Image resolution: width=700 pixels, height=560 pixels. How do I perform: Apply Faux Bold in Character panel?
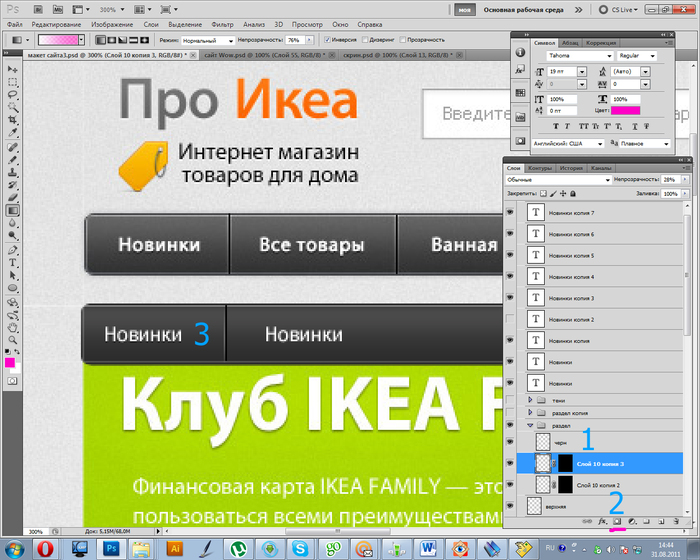pyautogui.click(x=555, y=126)
